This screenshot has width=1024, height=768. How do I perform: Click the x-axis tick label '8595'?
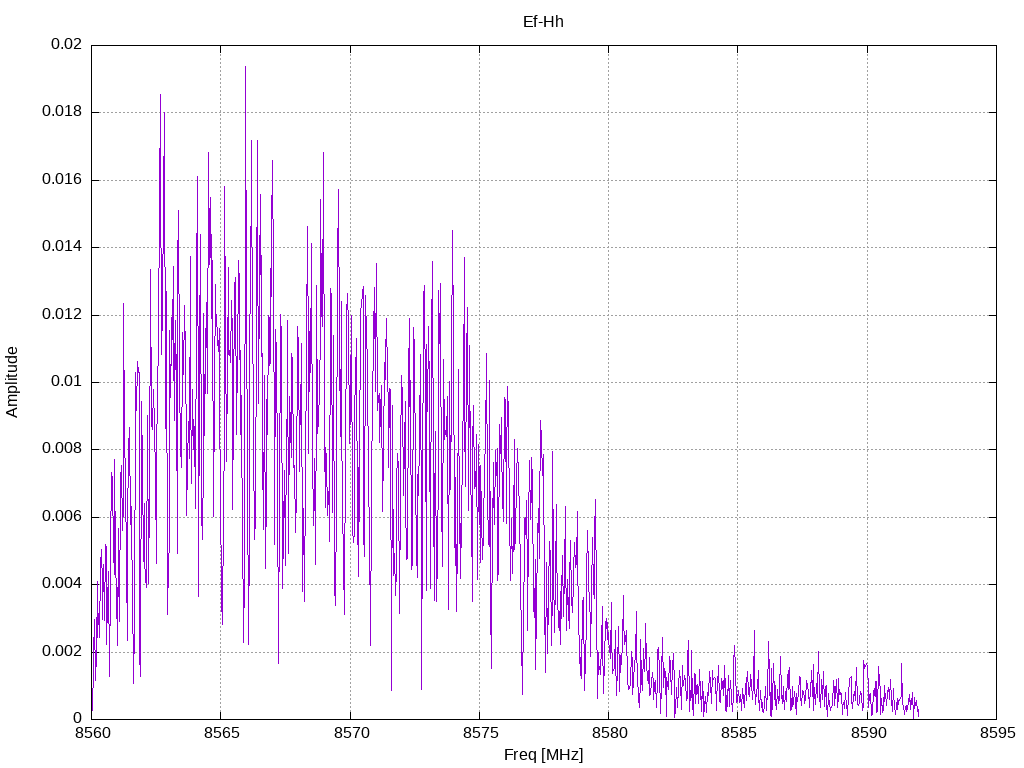tap(997, 733)
